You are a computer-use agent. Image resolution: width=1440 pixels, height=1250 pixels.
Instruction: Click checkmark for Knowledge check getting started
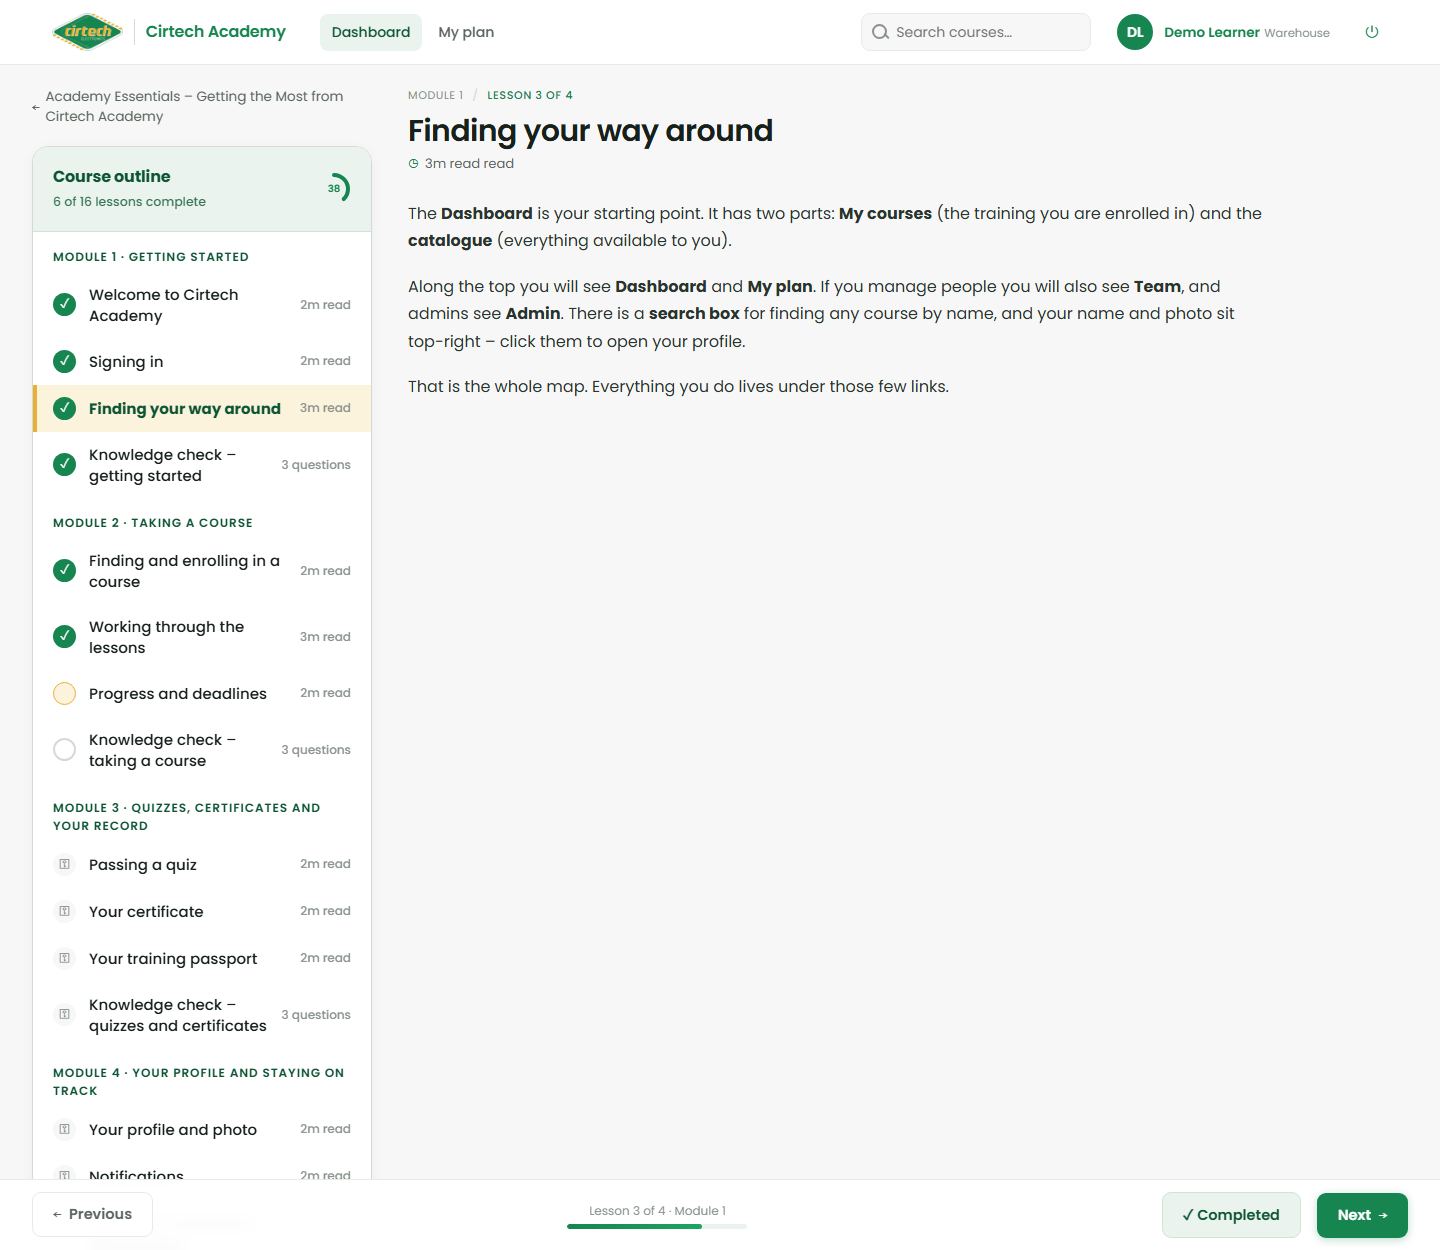[x=64, y=464]
